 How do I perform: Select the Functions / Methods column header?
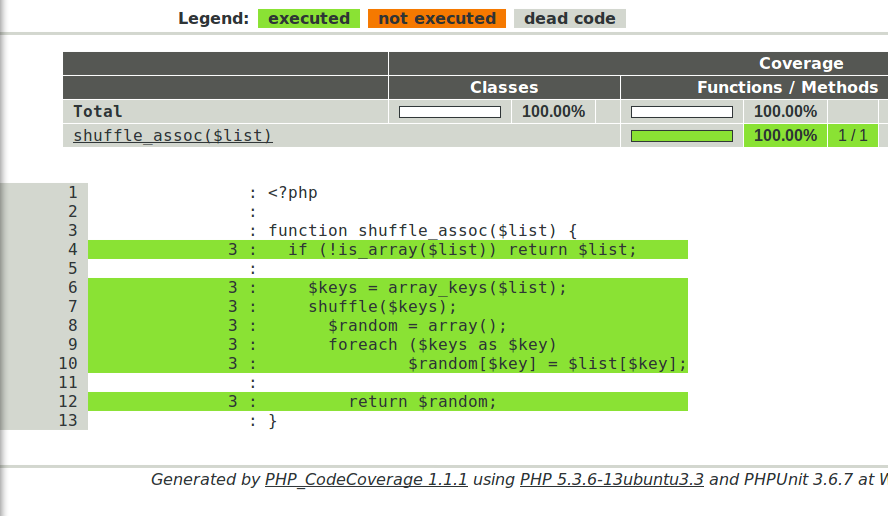tap(787, 87)
